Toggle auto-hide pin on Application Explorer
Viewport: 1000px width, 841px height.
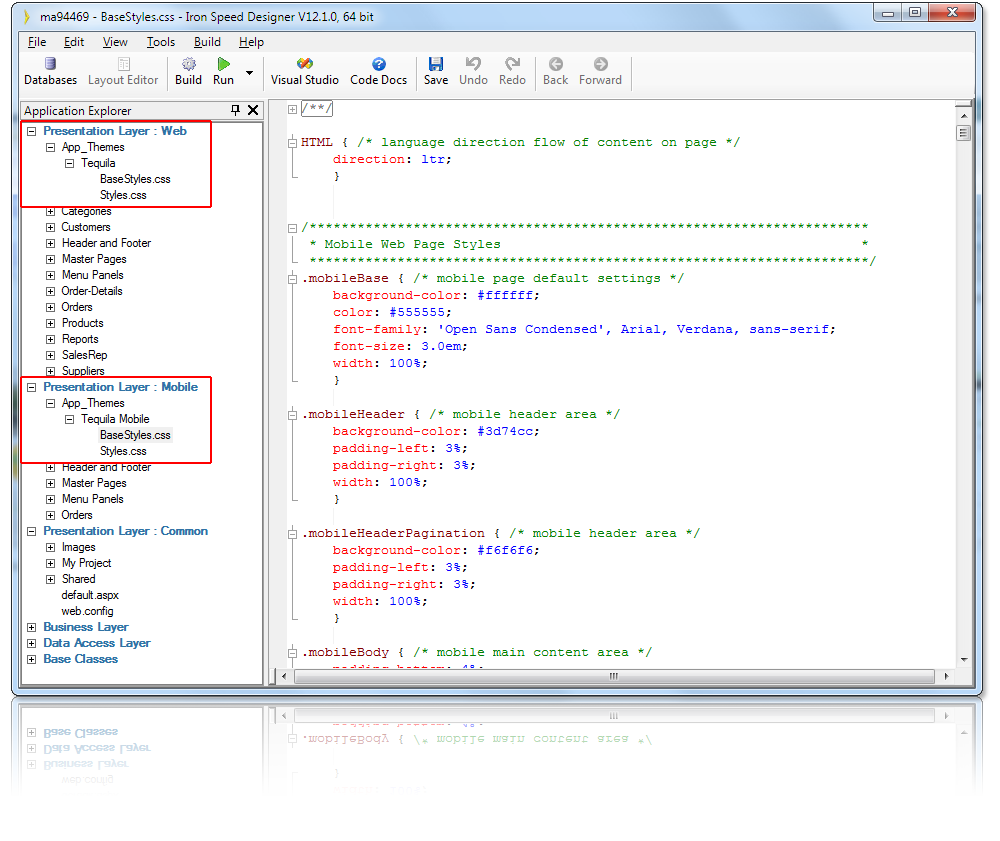click(x=237, y=110)
